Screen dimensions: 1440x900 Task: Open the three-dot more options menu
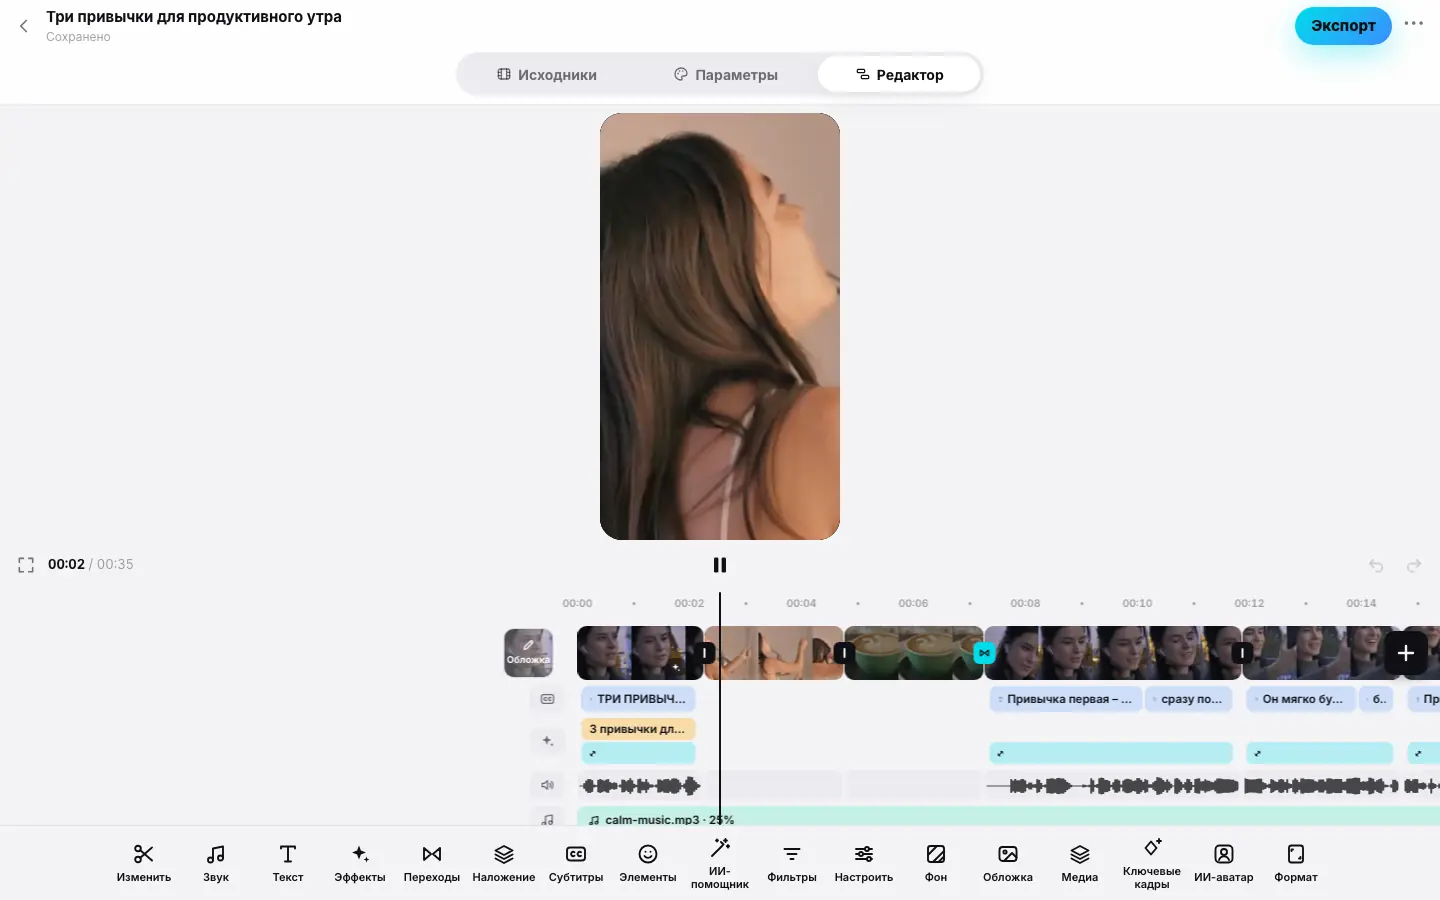(1414, 24)
